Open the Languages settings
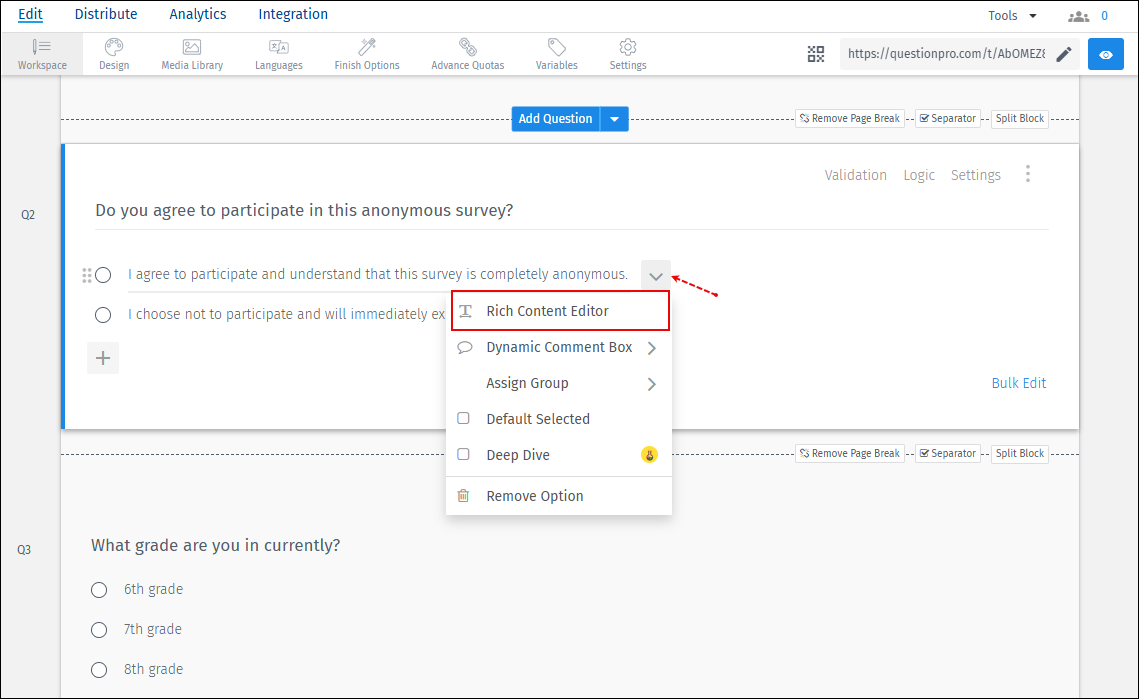Image resolution: width=1139 pixels, height=699 pixels. click(x=278, y=54)
